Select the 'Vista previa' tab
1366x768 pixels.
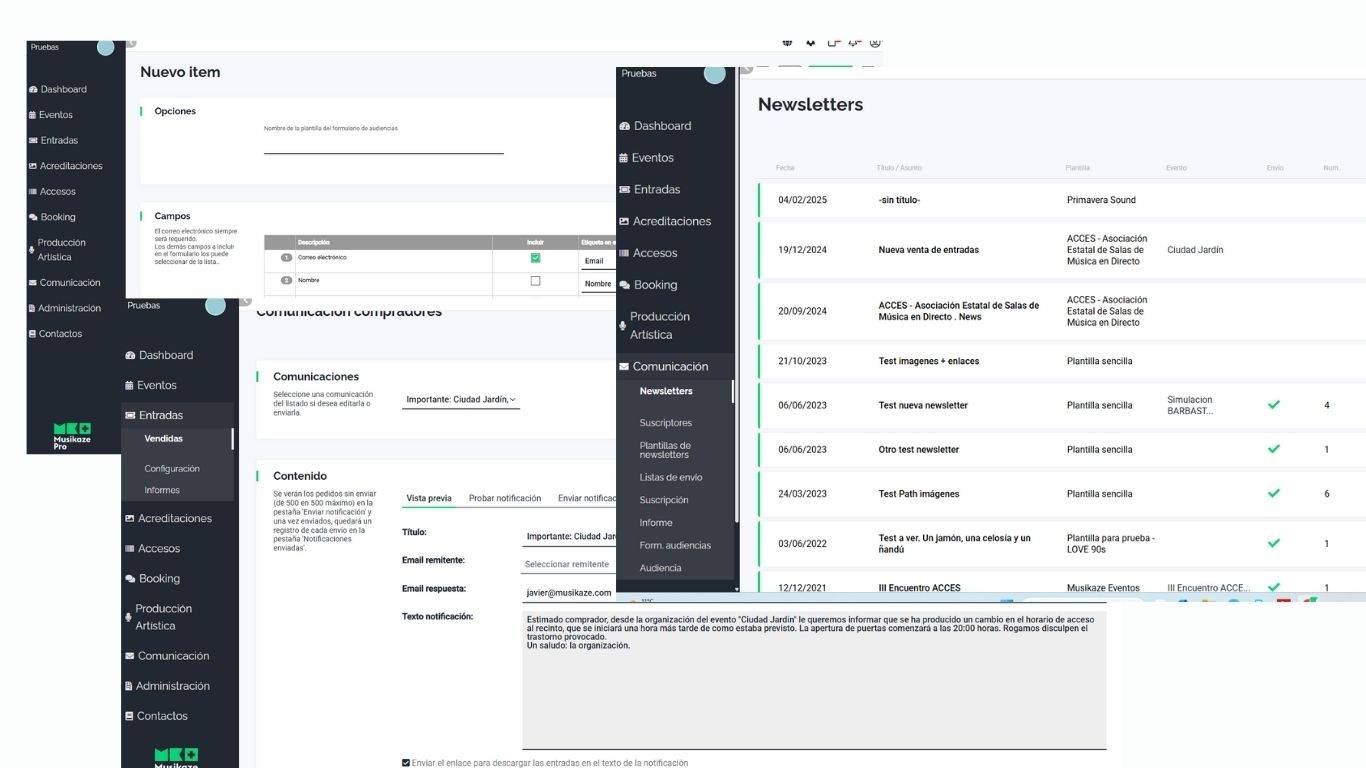tap(428, 498)
